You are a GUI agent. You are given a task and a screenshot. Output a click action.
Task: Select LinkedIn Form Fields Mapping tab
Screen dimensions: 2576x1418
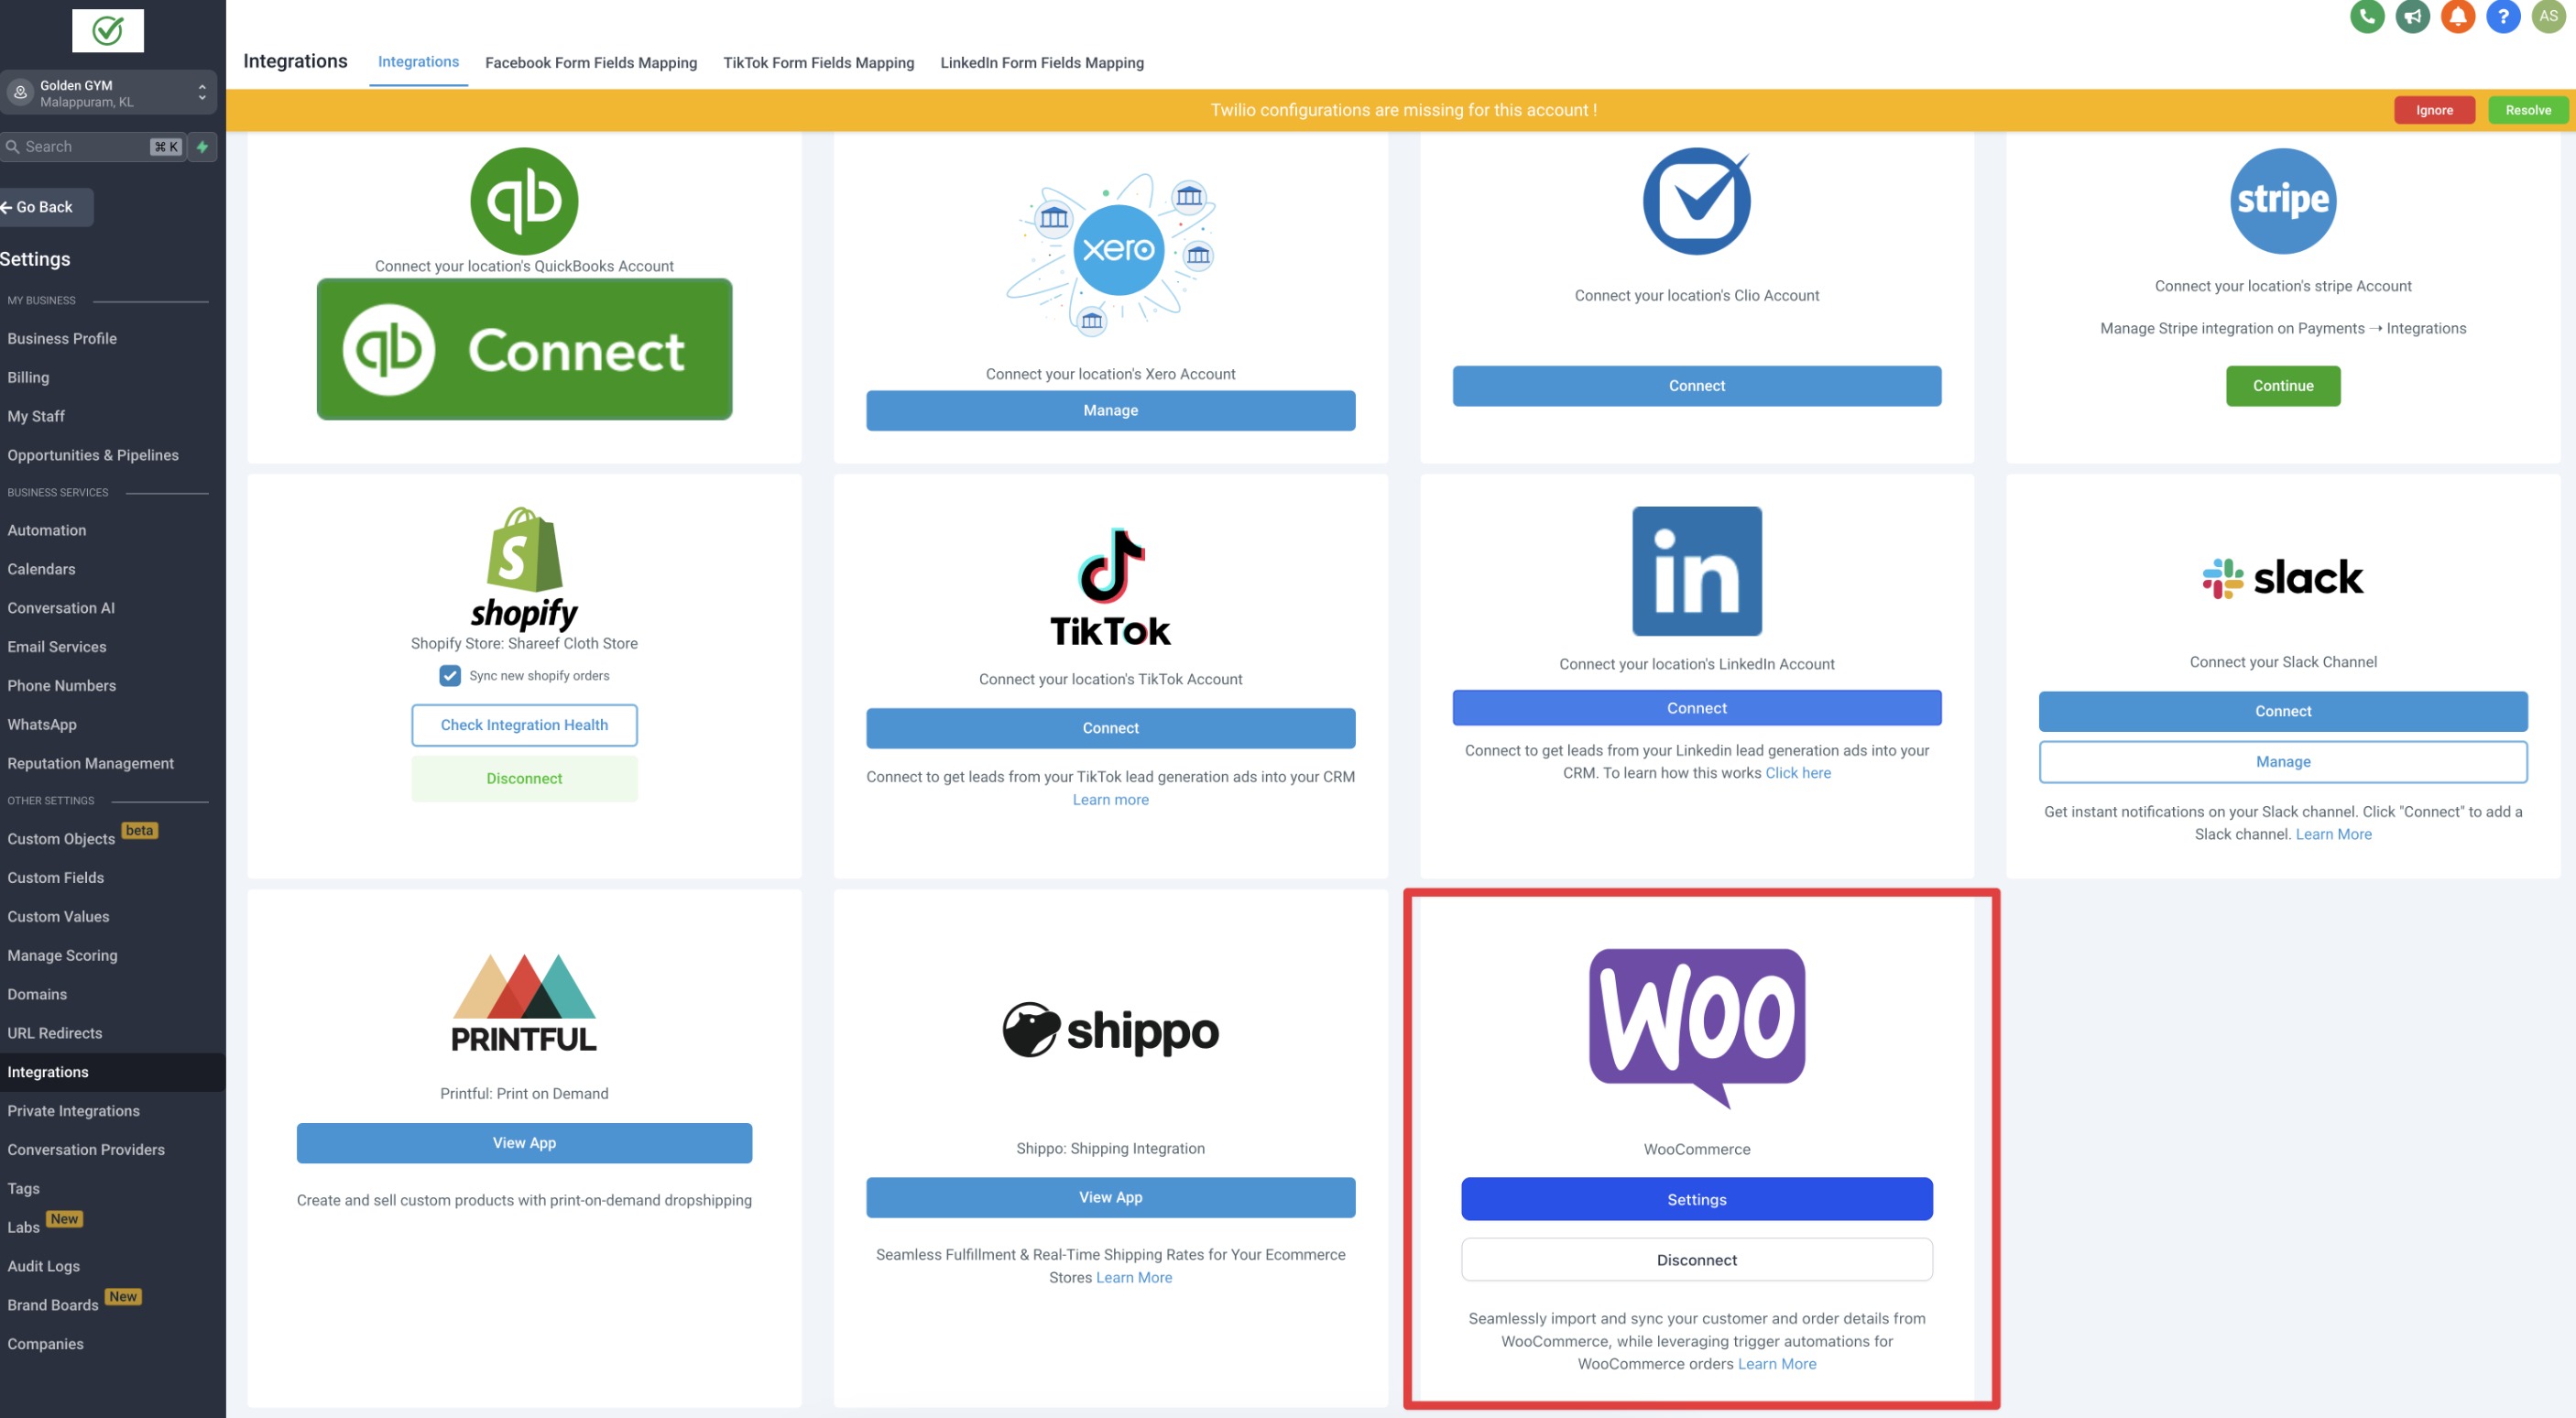tap(1041, 62)
